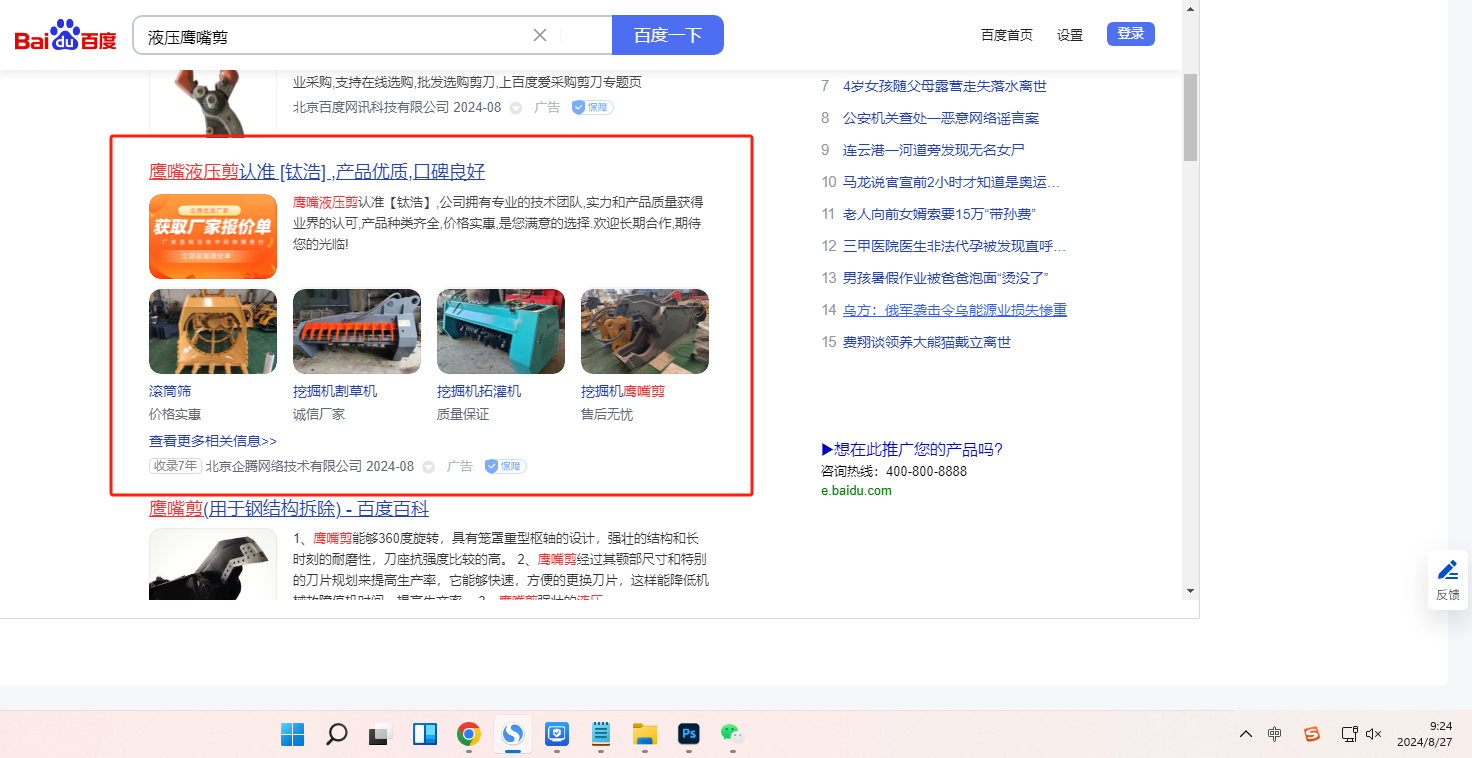Open hot search 4岁女孩随父母露营走失落水离世
Screen dimensions: 1472x758
coord(945,86)
